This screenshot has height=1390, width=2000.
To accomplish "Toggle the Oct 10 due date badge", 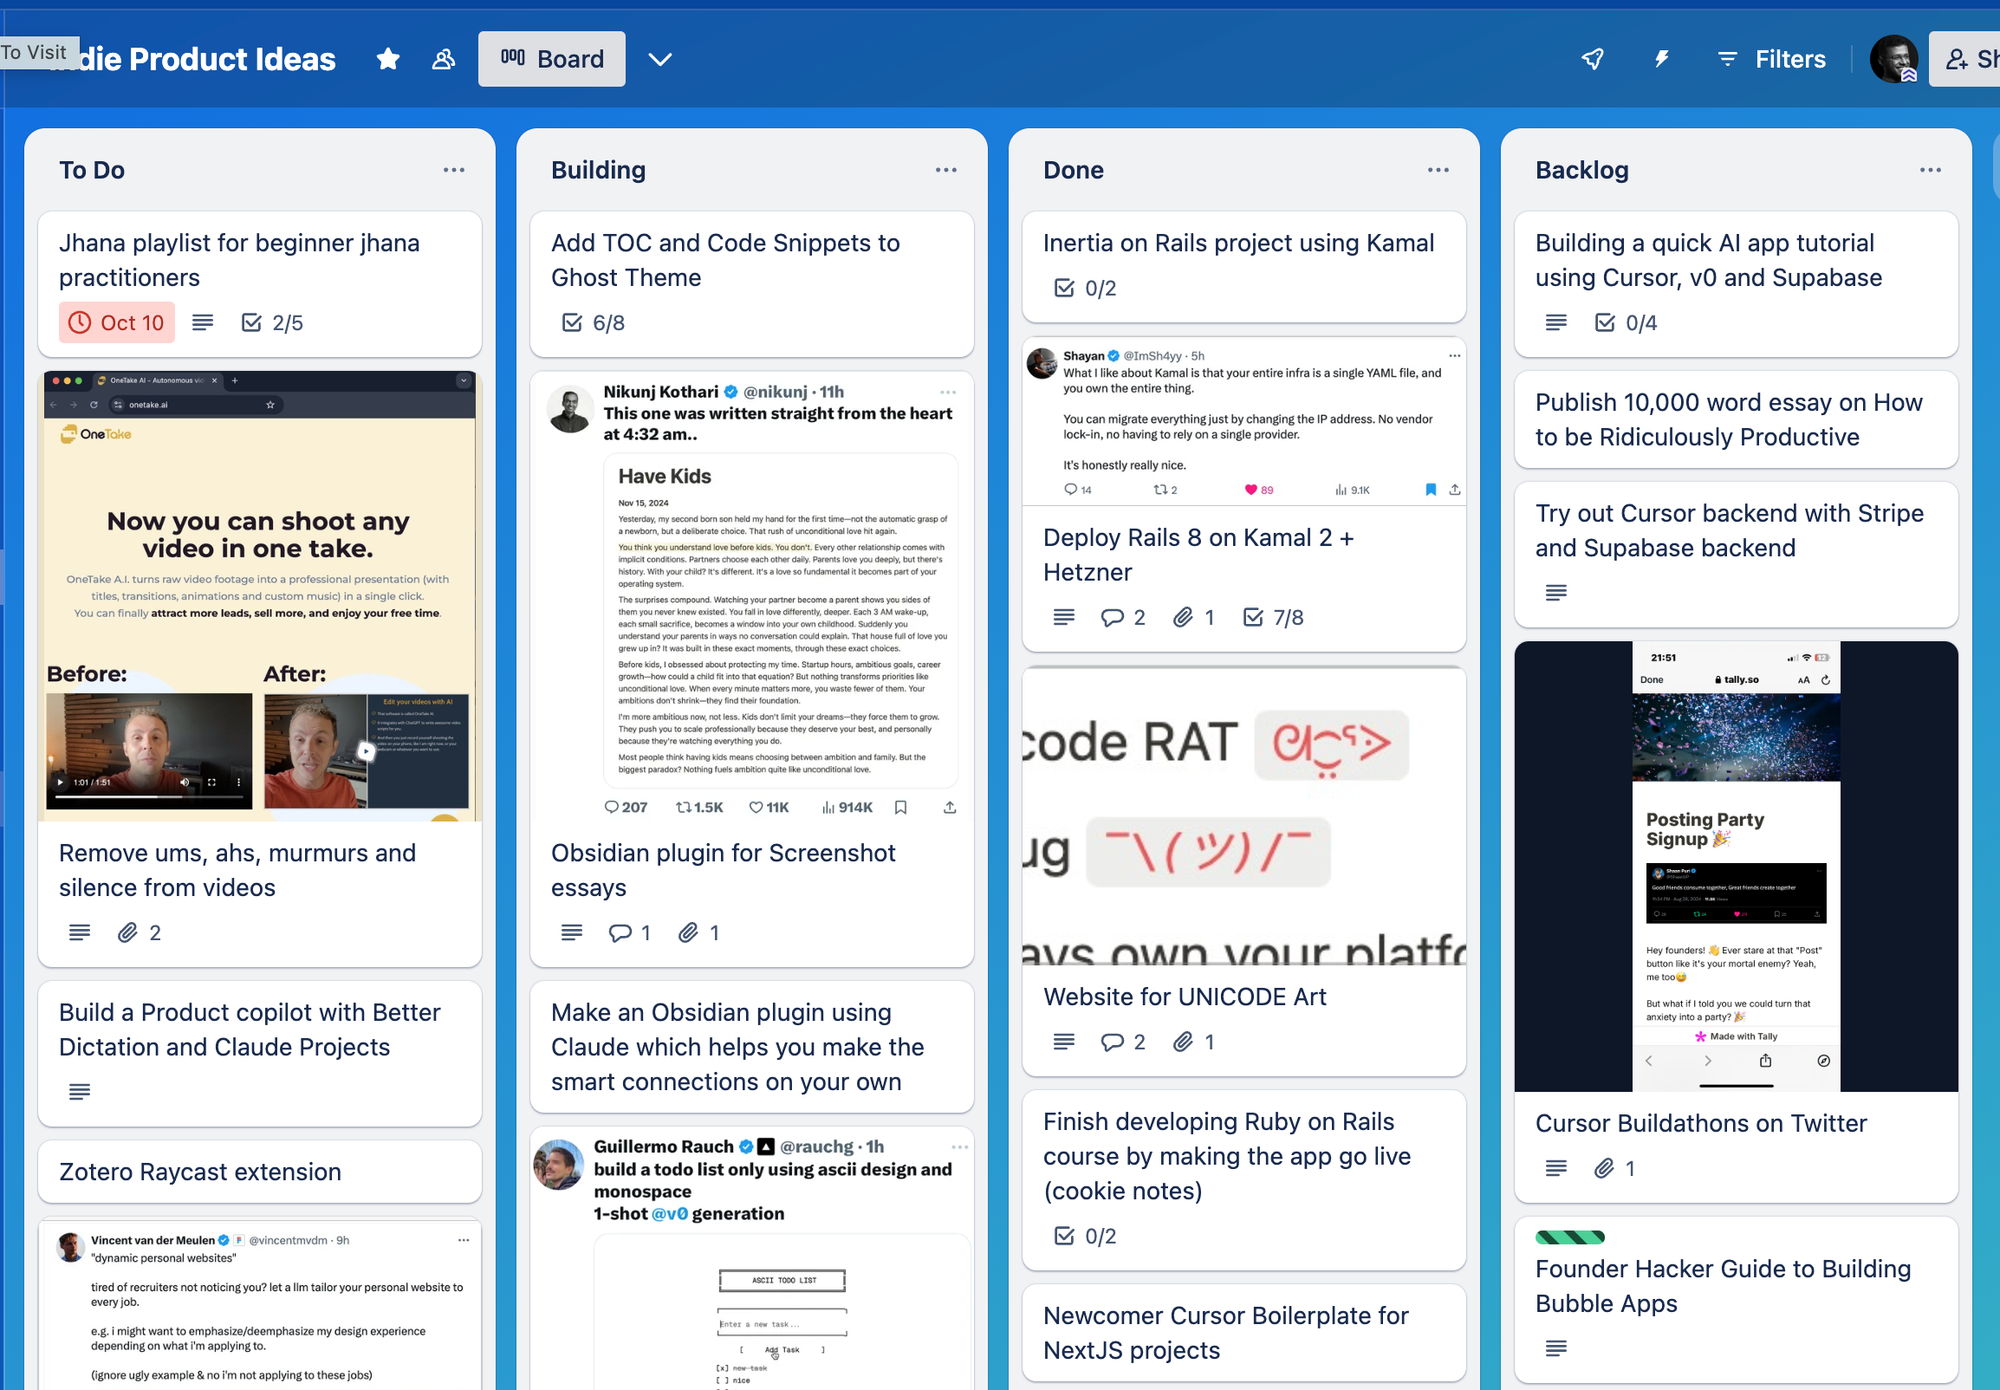I will point(117,323).
